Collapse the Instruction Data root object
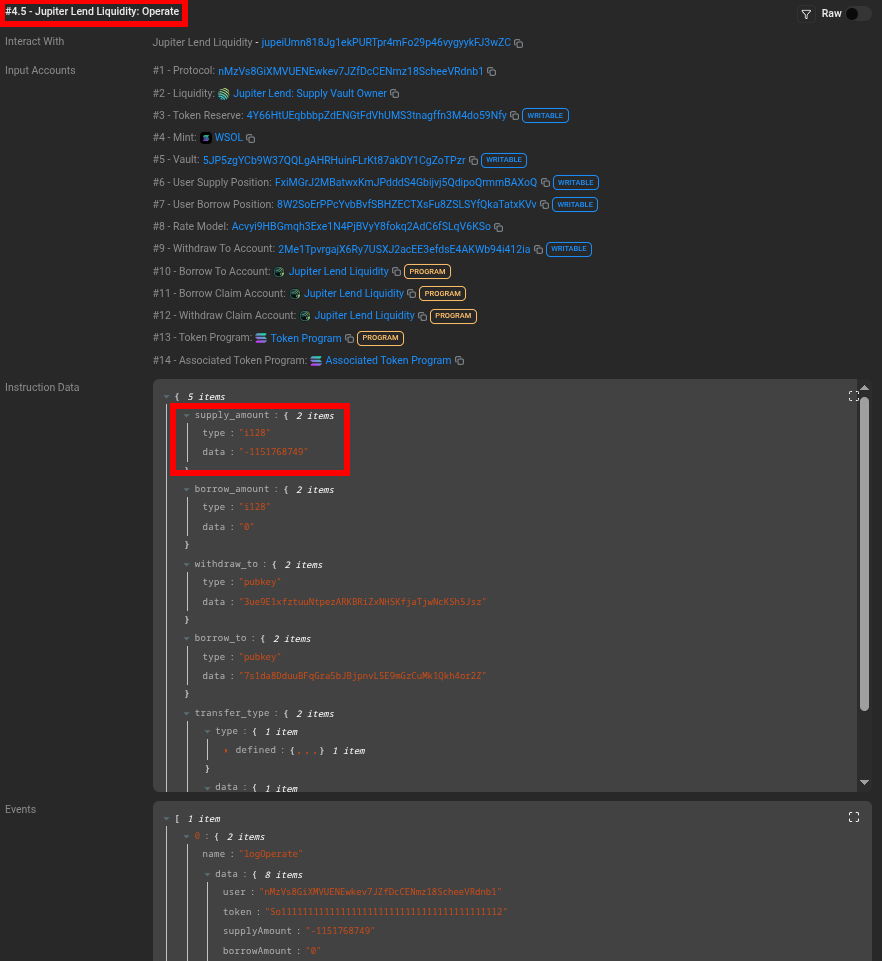Screen dimensions: 882x961 (x=166, y=397)
